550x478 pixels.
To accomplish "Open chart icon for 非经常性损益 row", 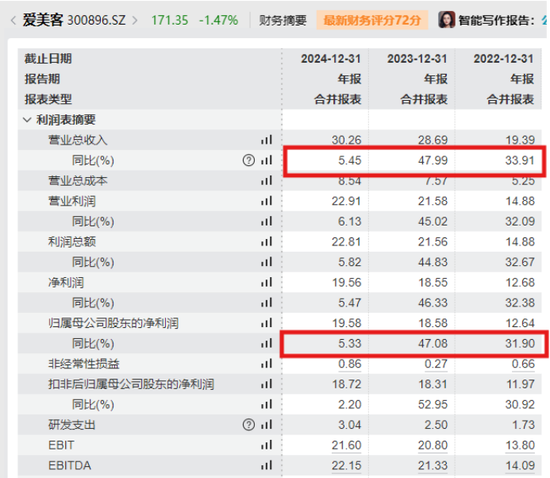I will coord(266,364).
